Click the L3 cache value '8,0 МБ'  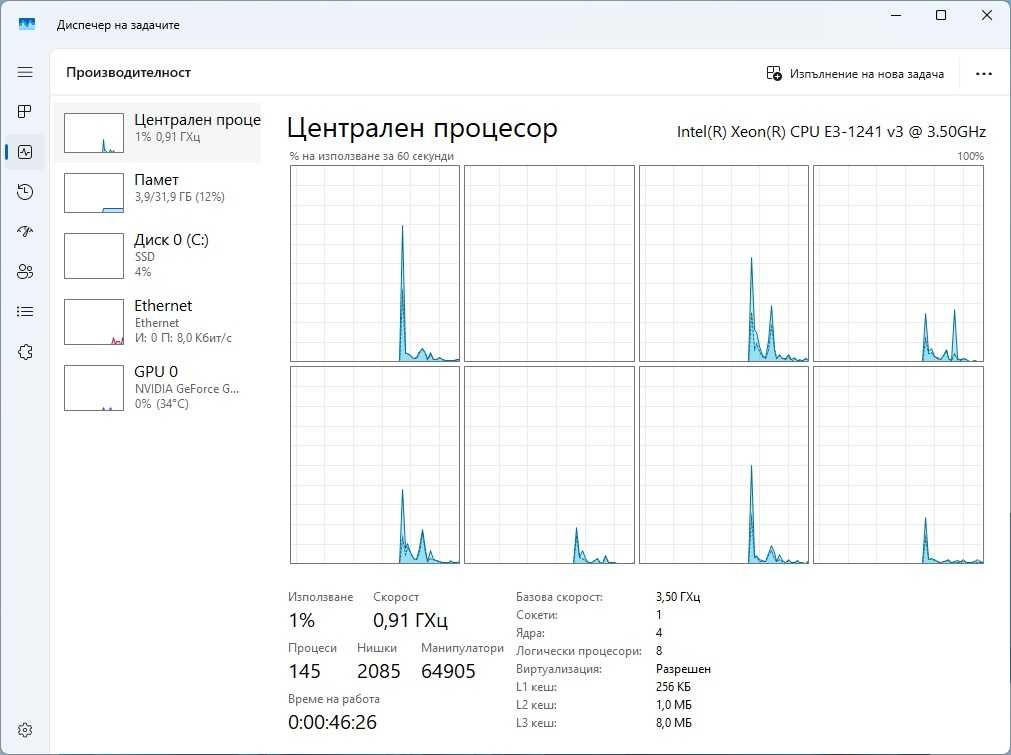pyautogui.click(x=673, y=723)
